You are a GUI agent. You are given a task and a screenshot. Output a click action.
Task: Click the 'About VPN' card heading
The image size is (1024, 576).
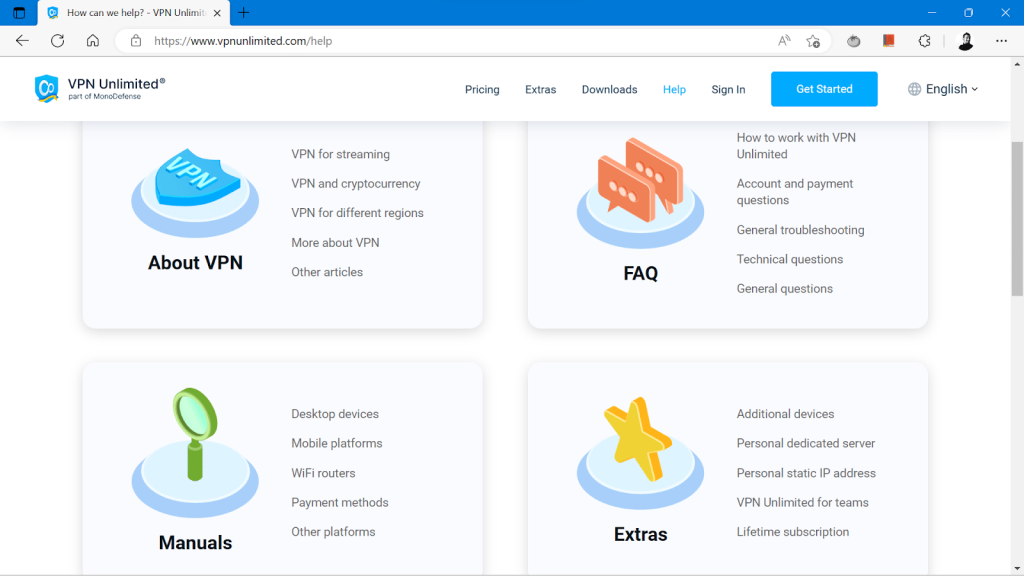pyautogui.click(x=195, y=263)
